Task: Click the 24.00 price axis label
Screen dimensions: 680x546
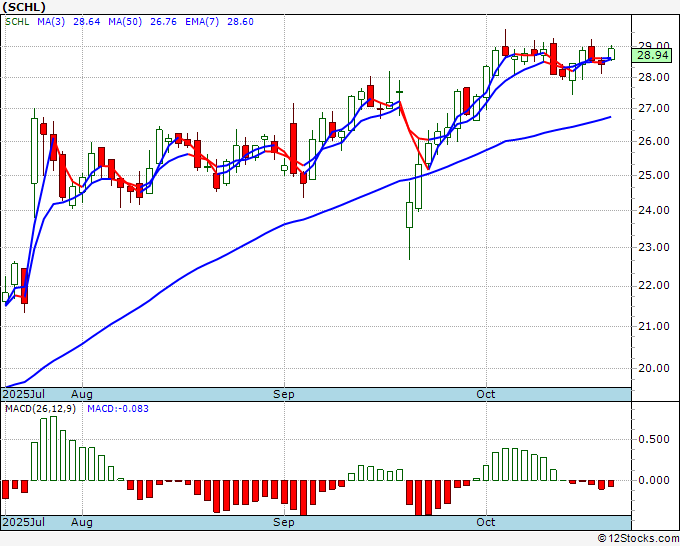Action: click(654, 210)
